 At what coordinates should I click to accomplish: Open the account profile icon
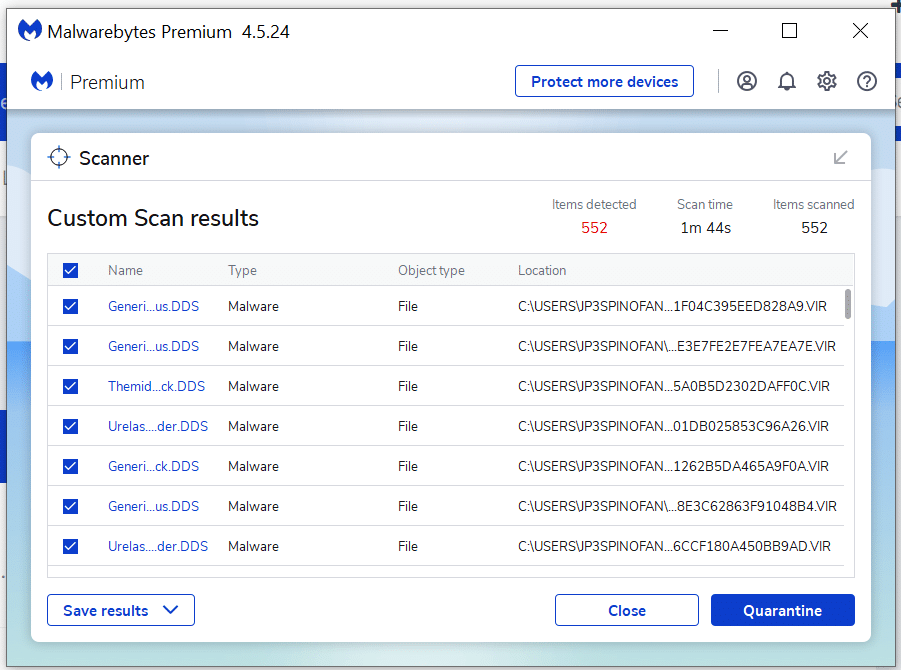746,82
